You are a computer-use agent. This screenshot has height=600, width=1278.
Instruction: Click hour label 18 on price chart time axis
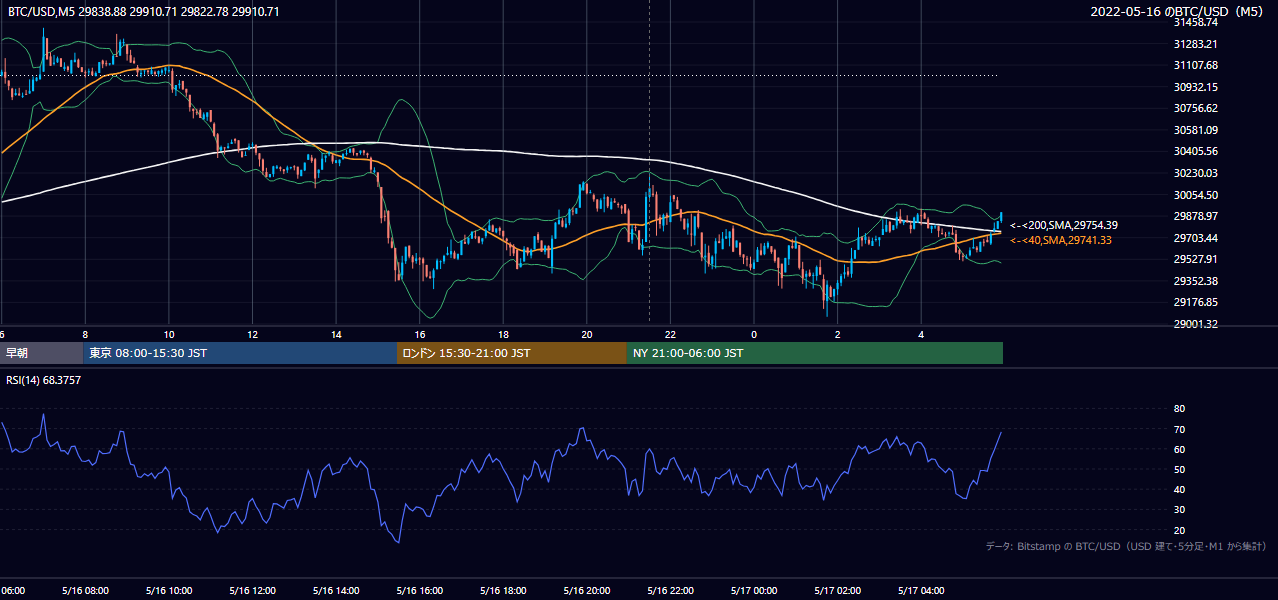[504, 334]
